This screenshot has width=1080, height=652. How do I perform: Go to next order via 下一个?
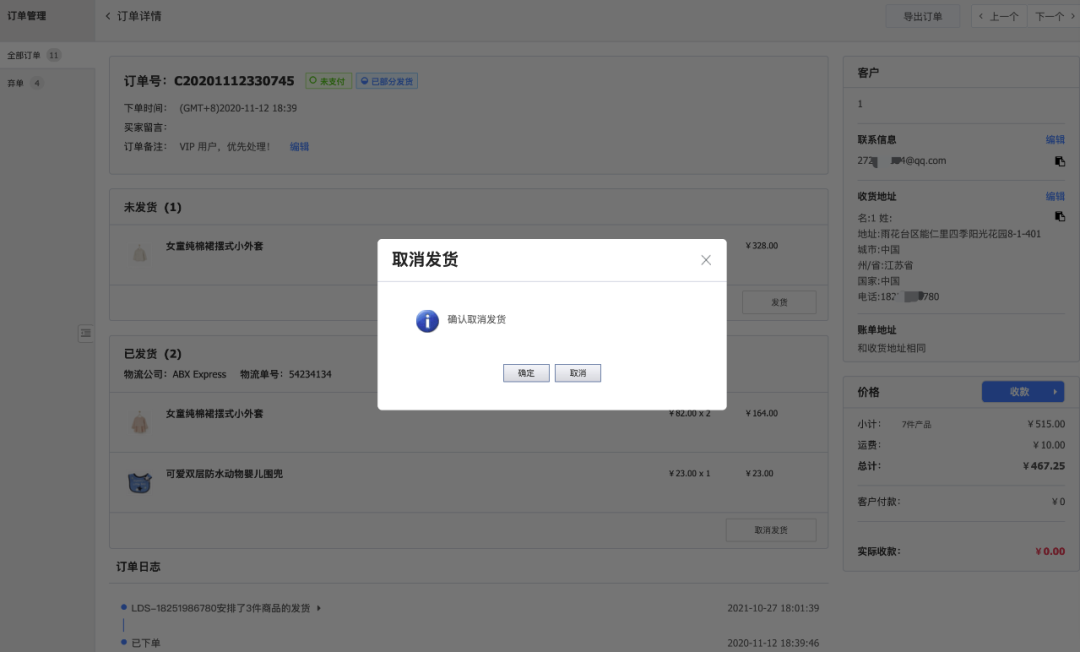1049,16
